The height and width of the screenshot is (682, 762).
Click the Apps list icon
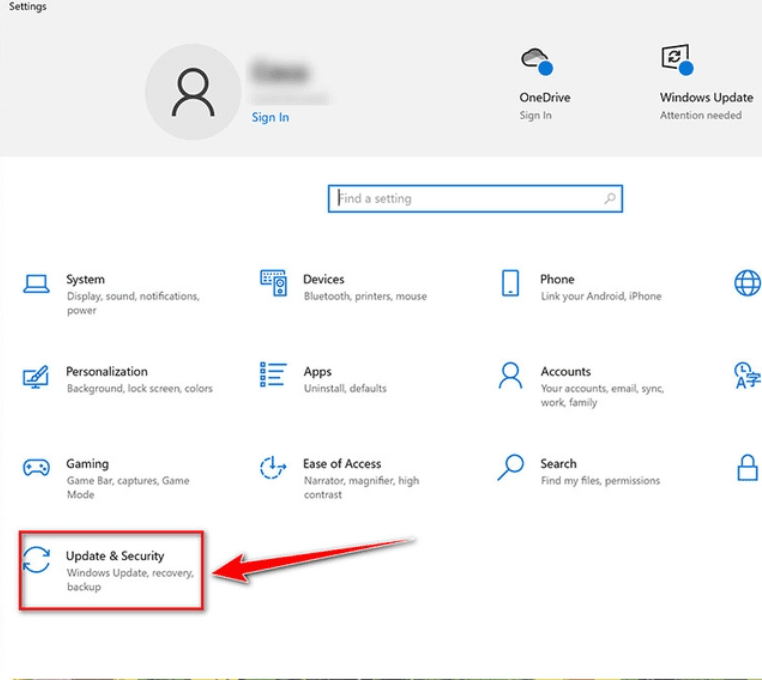point(273,374)
